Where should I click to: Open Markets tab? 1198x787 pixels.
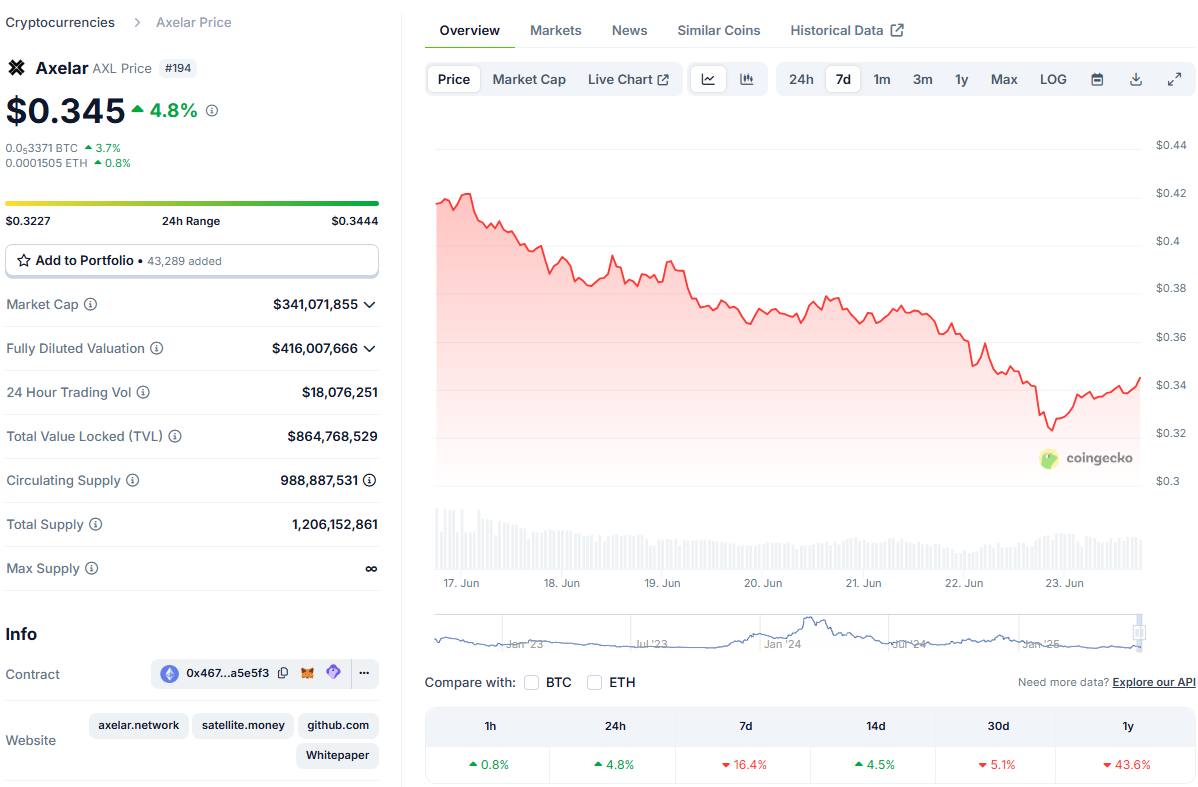coord(555,31)
